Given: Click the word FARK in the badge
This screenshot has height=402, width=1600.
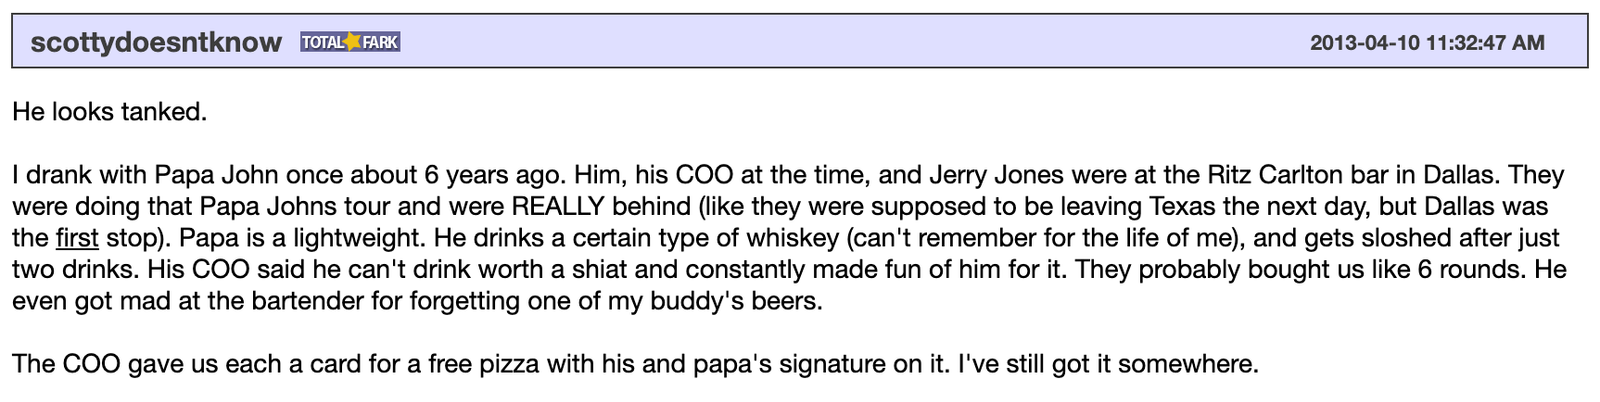Looking at the screenshot, I should coord(380,42).
